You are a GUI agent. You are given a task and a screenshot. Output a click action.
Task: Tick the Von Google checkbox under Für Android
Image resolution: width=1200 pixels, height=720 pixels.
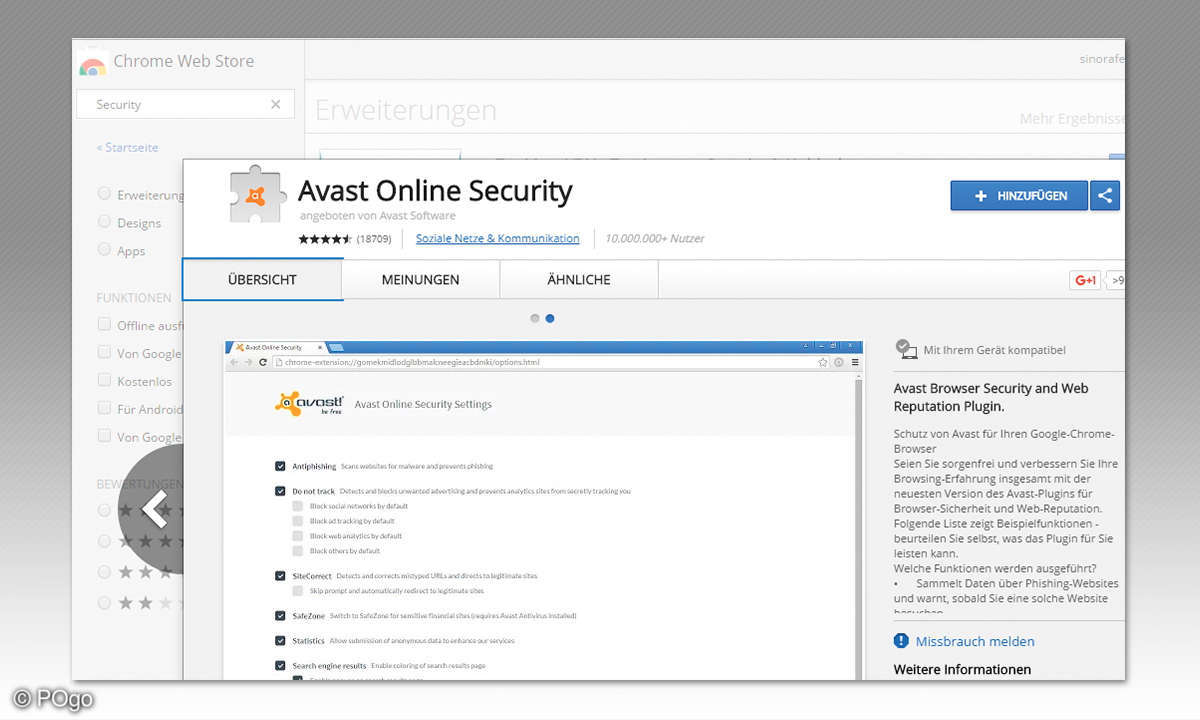click(104, 436)
